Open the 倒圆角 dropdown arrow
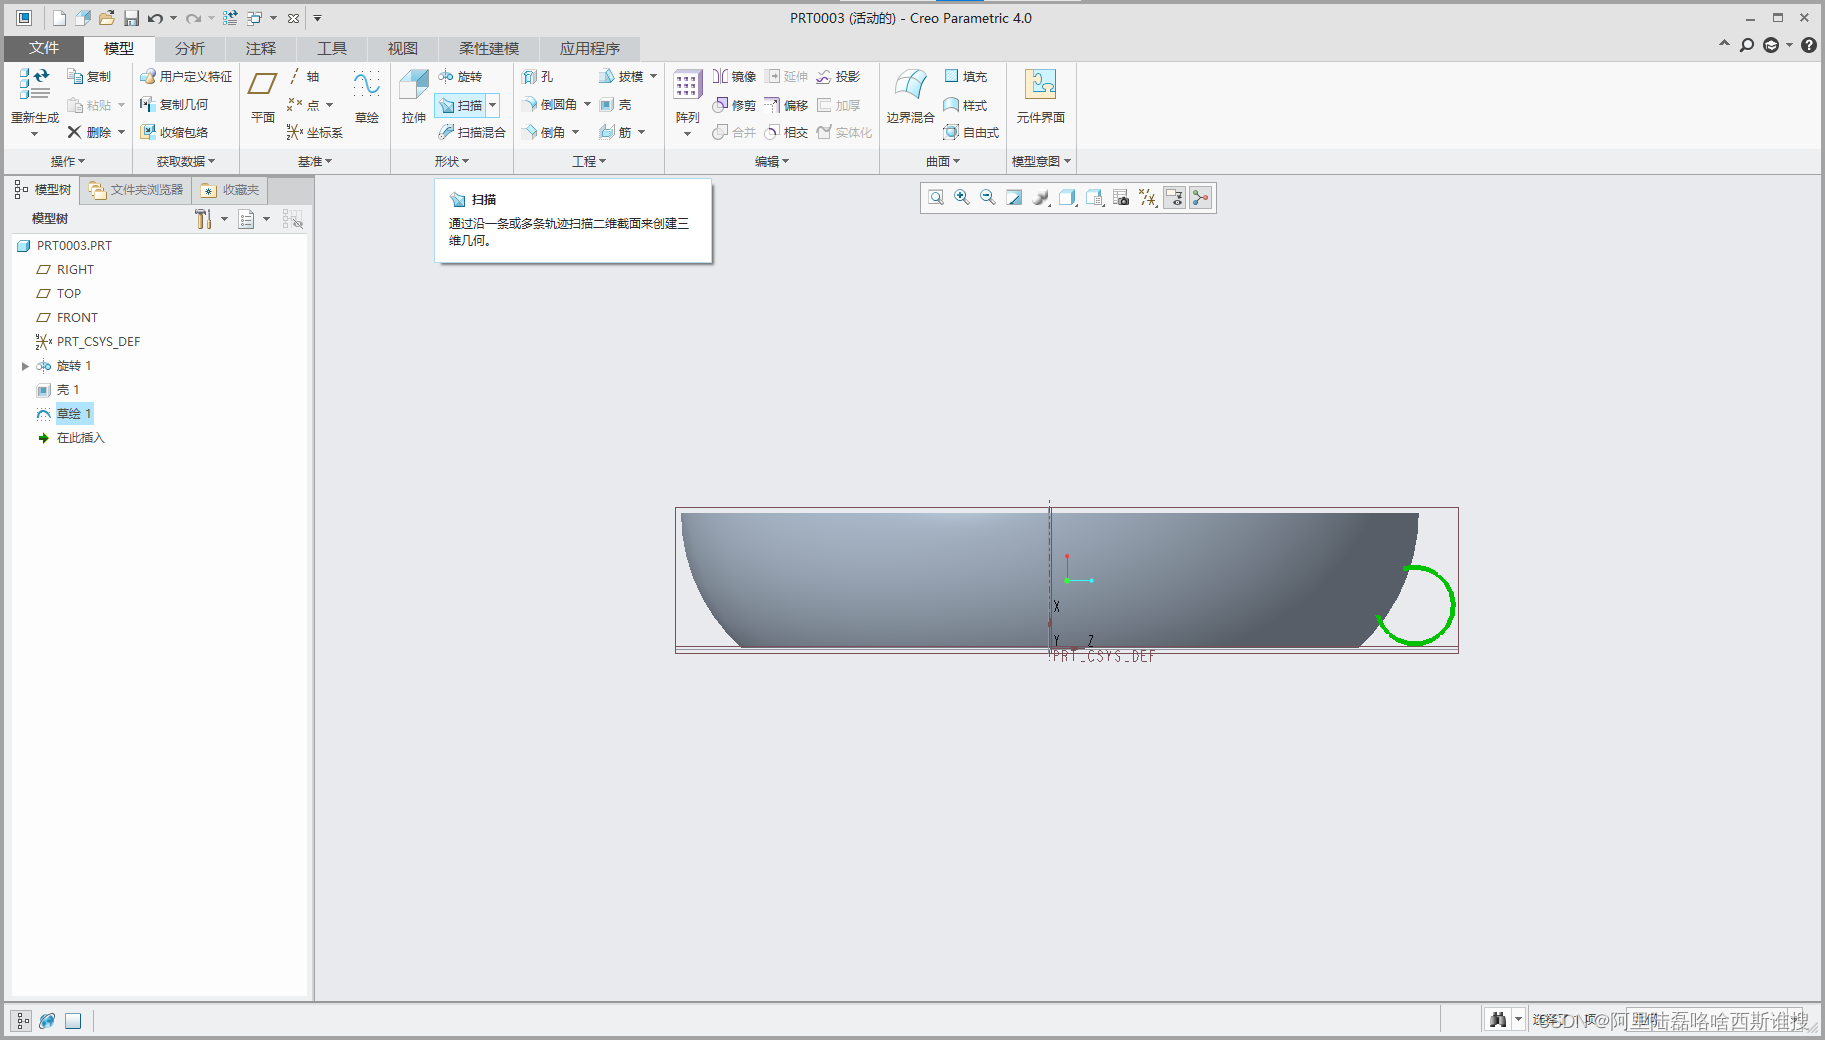The width and height of the screenshot is (1825, 1040). [587, 104]
